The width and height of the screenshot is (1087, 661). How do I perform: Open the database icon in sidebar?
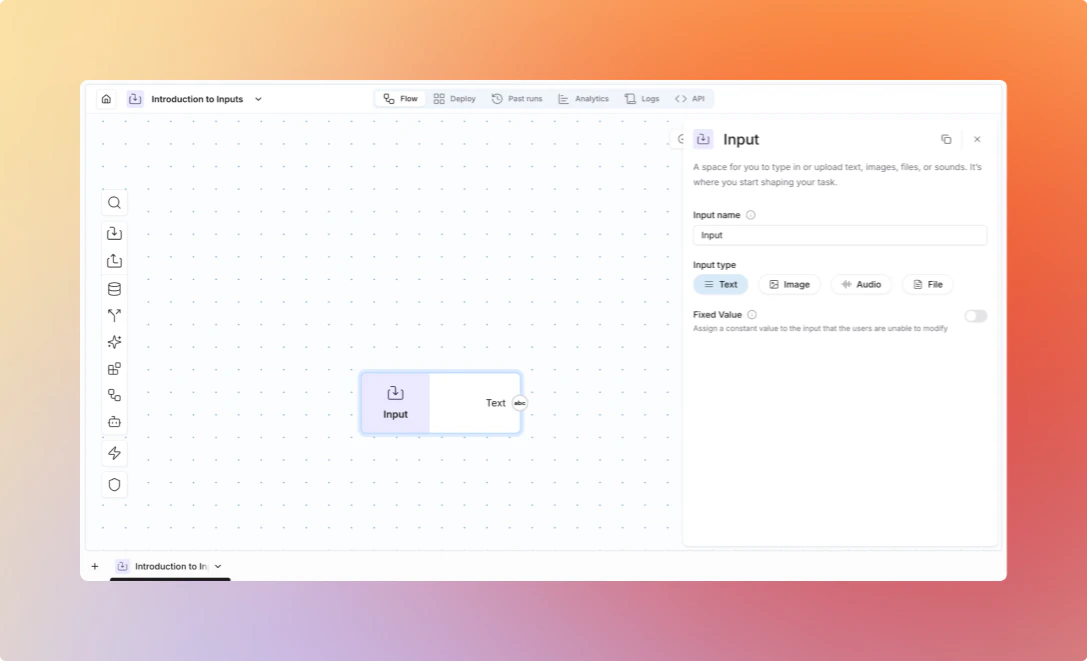[114, 289]
